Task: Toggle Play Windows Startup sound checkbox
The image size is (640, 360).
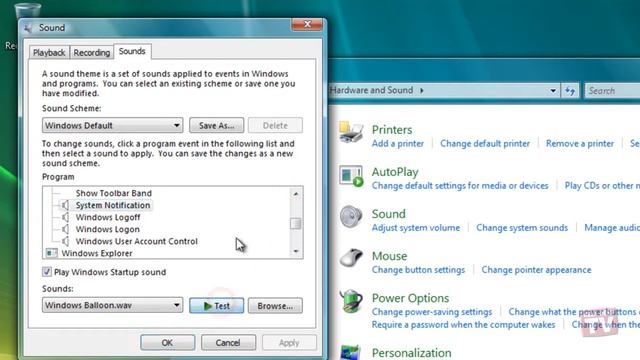Action: pyautogui.click(x=47, y=272)
